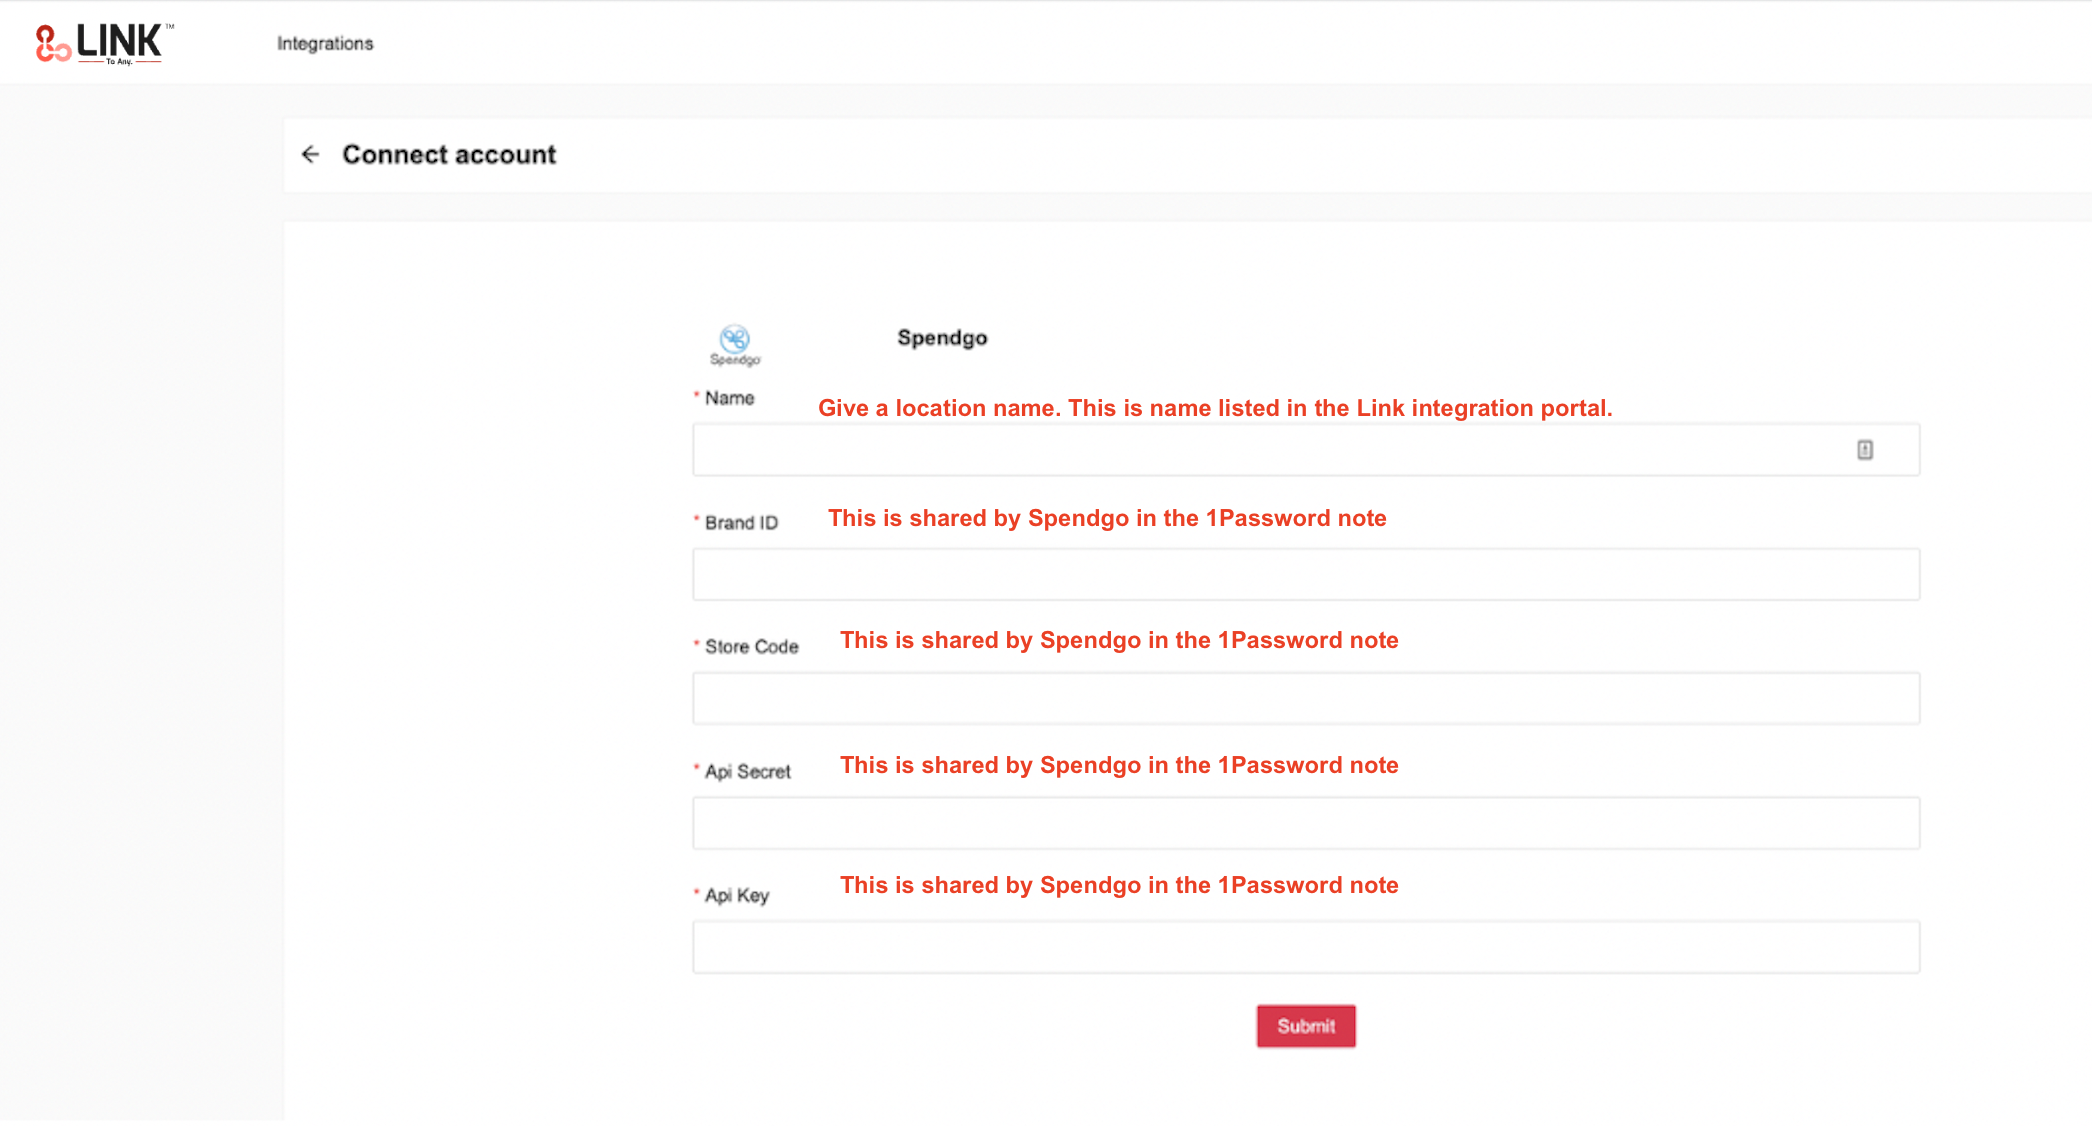Click the Brand ID field label
This screenshot has width=2092, height=1126.
pyautogui.click(x=740, y=523)
